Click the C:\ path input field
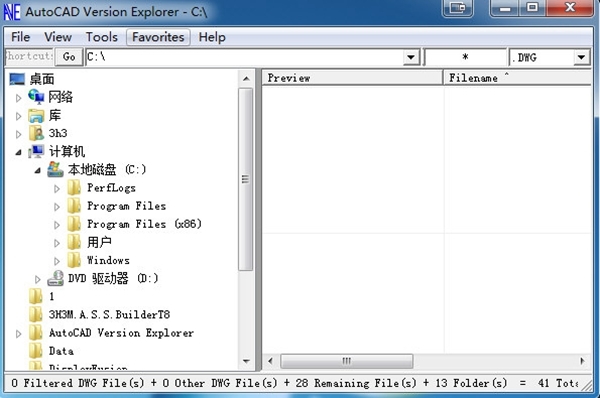This screenshot has height=398, width=600. pos(245,57)
